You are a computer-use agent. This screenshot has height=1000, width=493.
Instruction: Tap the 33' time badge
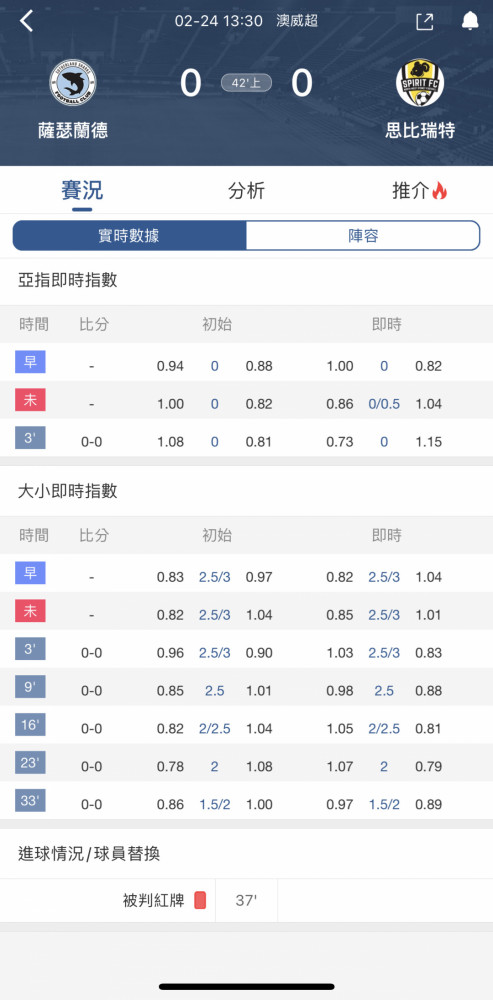coord(30,800)
